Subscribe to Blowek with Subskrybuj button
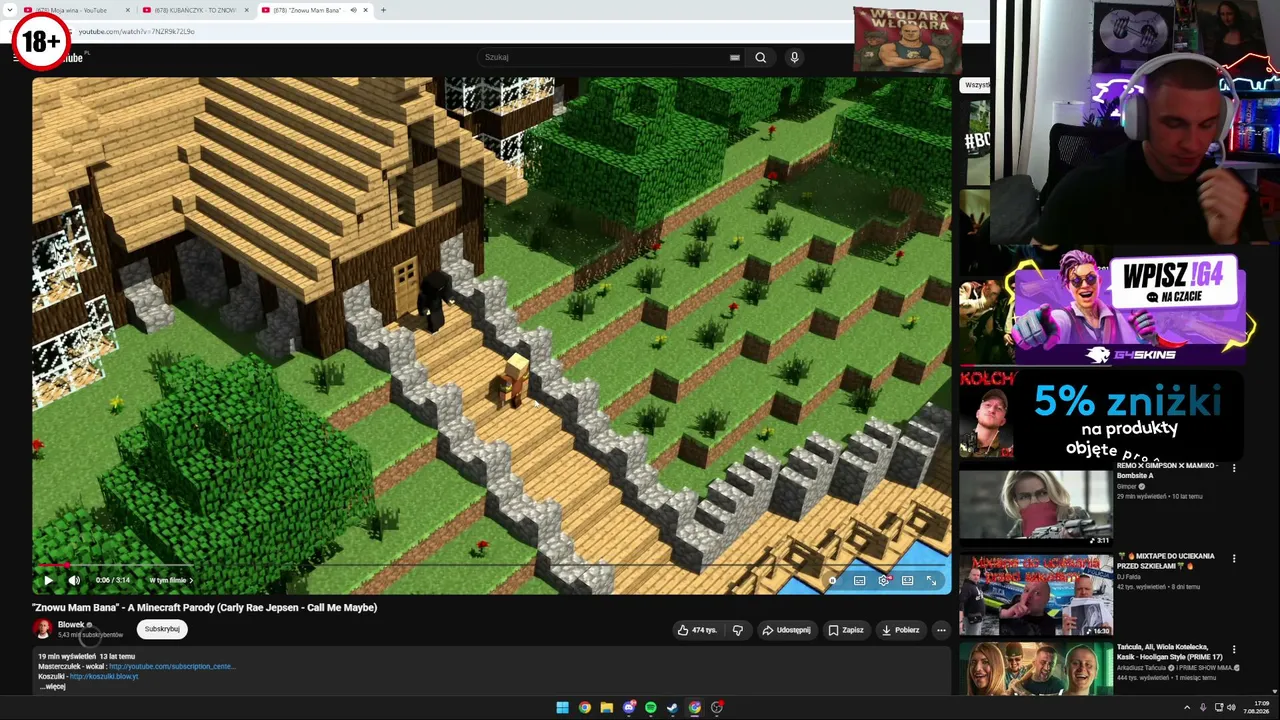The height and width of the screenshot is (720, 1280). [162, 629]
